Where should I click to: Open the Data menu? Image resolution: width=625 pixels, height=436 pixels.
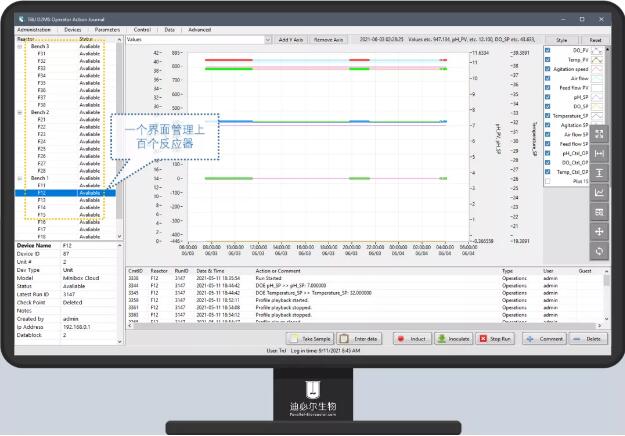169,29
